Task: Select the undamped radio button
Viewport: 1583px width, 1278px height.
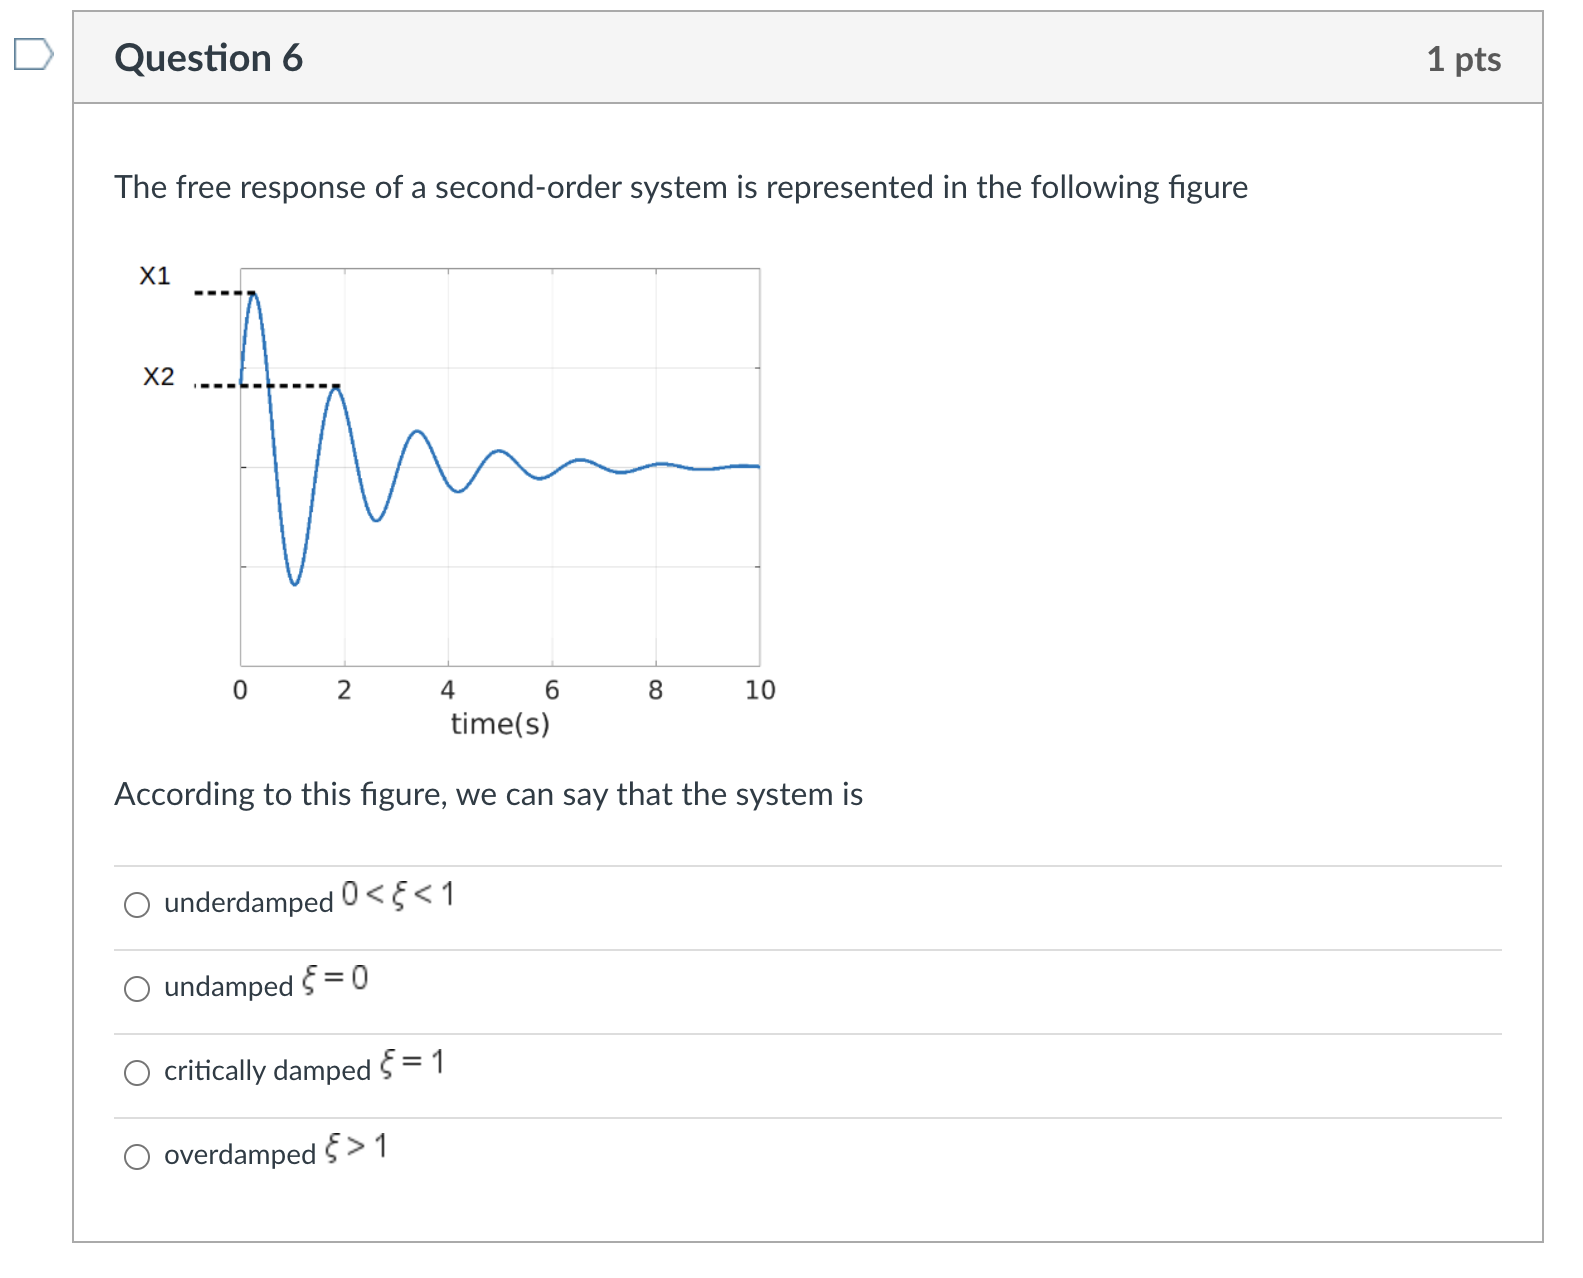Action: [x=137, y=989]
